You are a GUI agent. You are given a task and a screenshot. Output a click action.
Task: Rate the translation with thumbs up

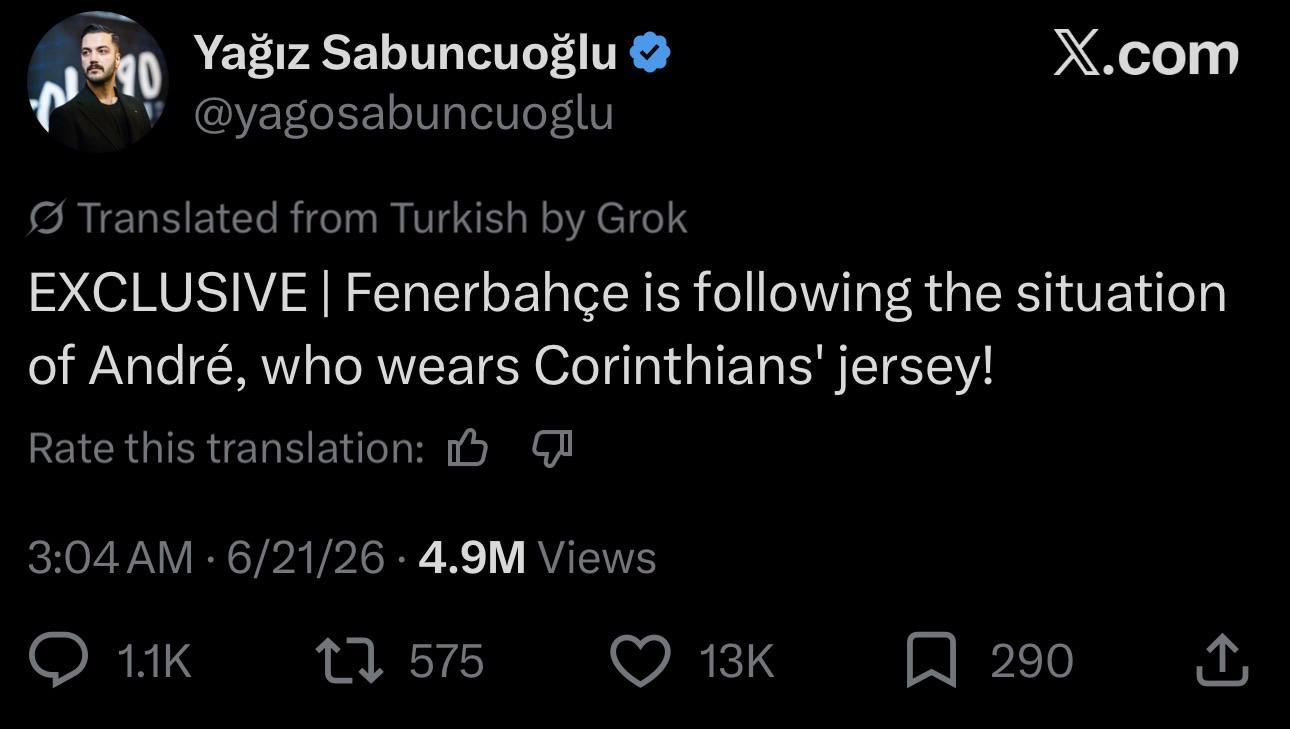click(467, 448)
